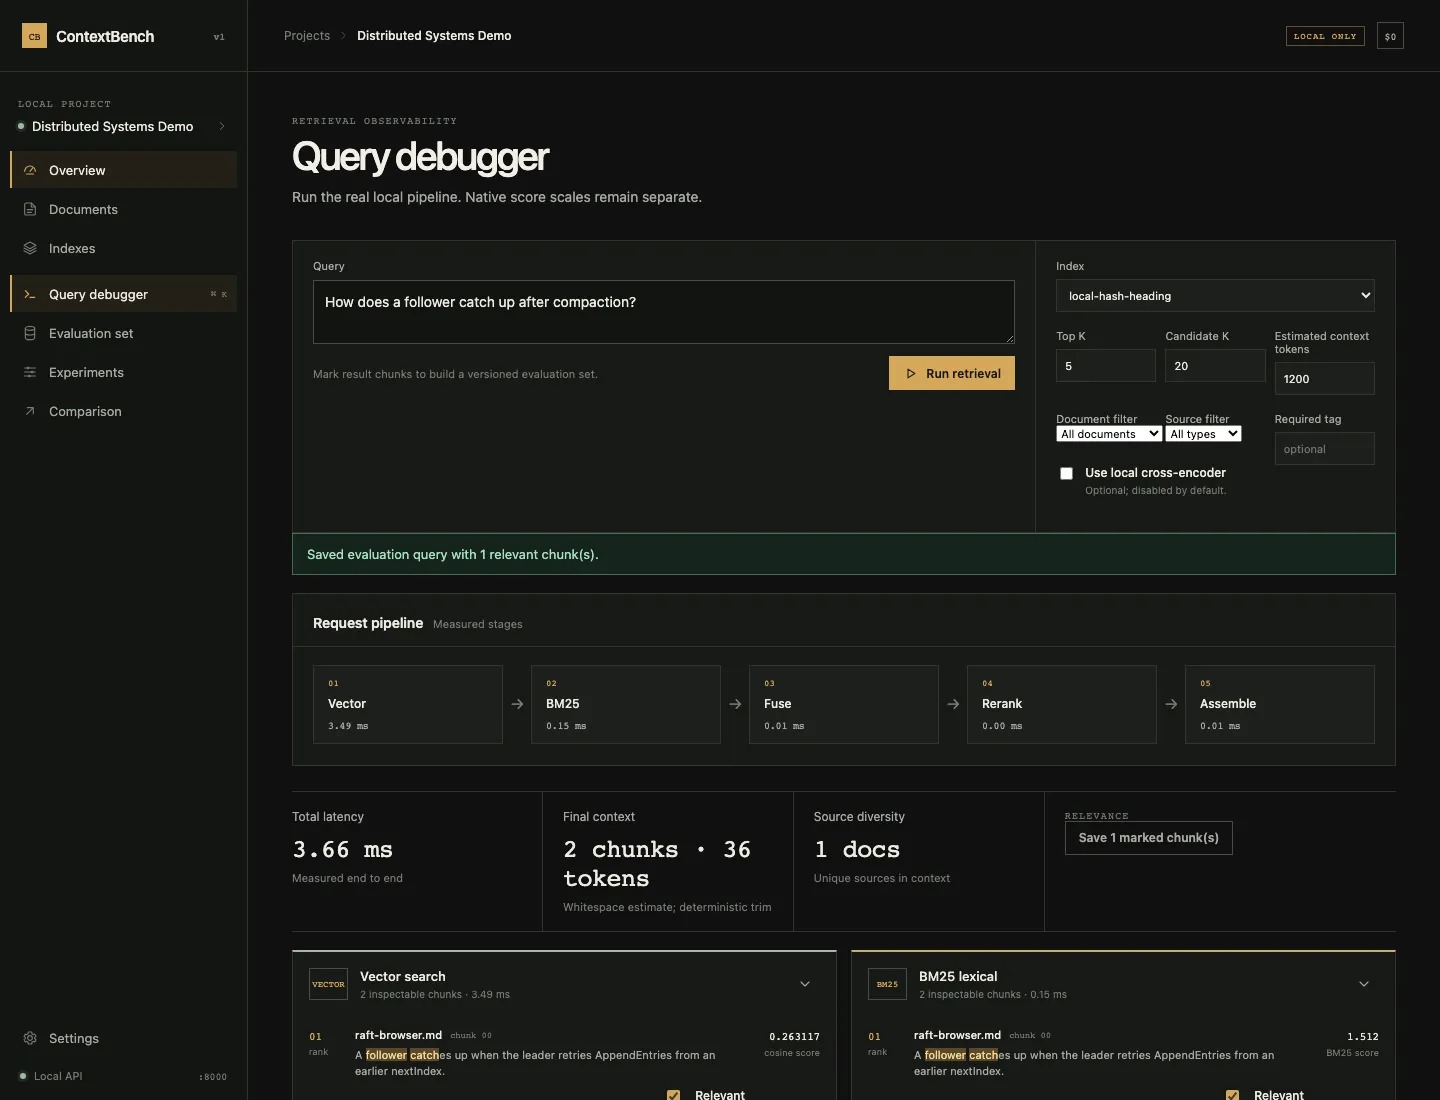Click the 3.66 ms total latency value
This screenshot has height=1100, width=1440.
click(x=342, y=849)
